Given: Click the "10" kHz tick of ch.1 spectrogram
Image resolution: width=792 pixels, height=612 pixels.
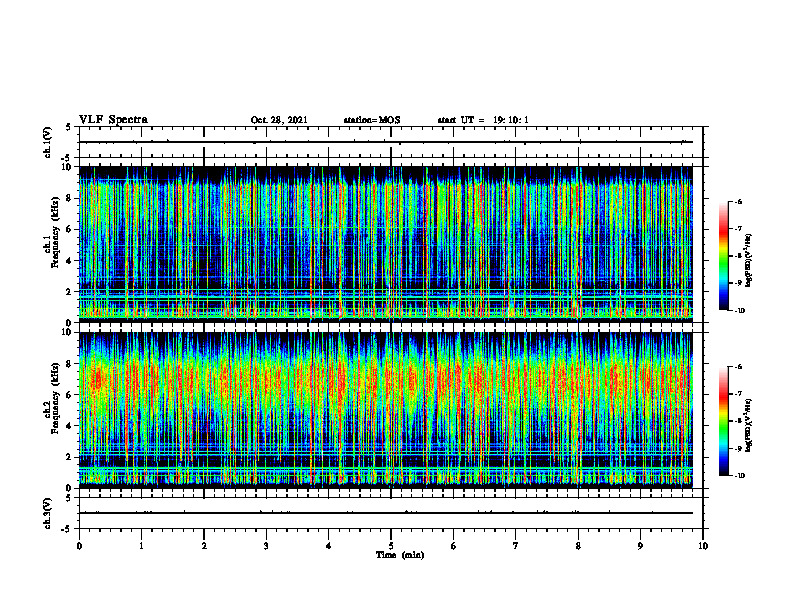Looking at the screenshot, I should (67, 167).
